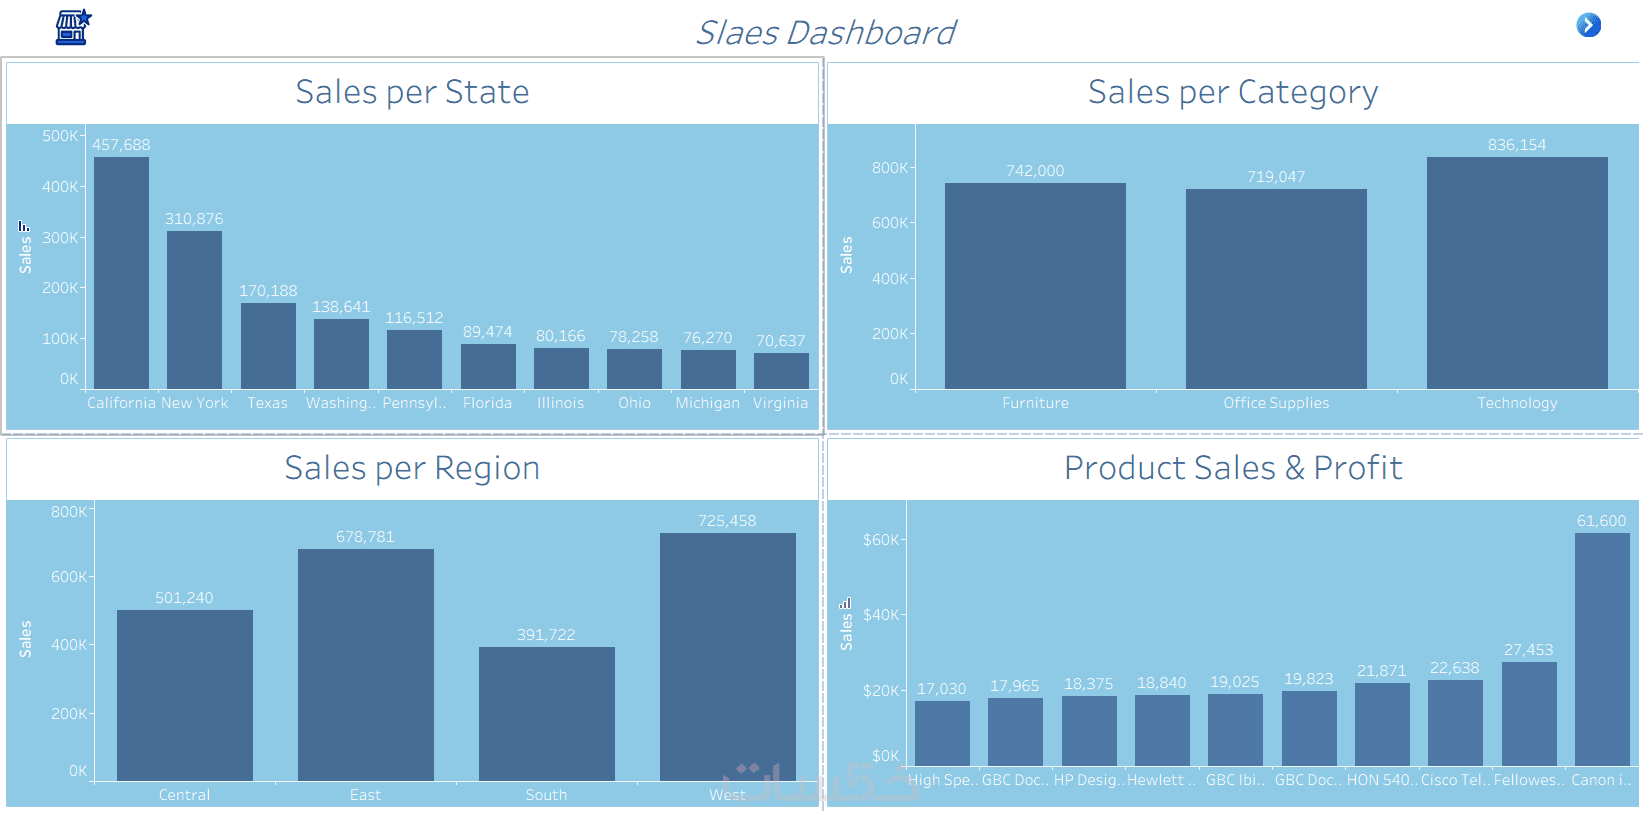Click the Product Sales & Profit title
This screenshot has height=818, width=1644.
click(1232, 468)
